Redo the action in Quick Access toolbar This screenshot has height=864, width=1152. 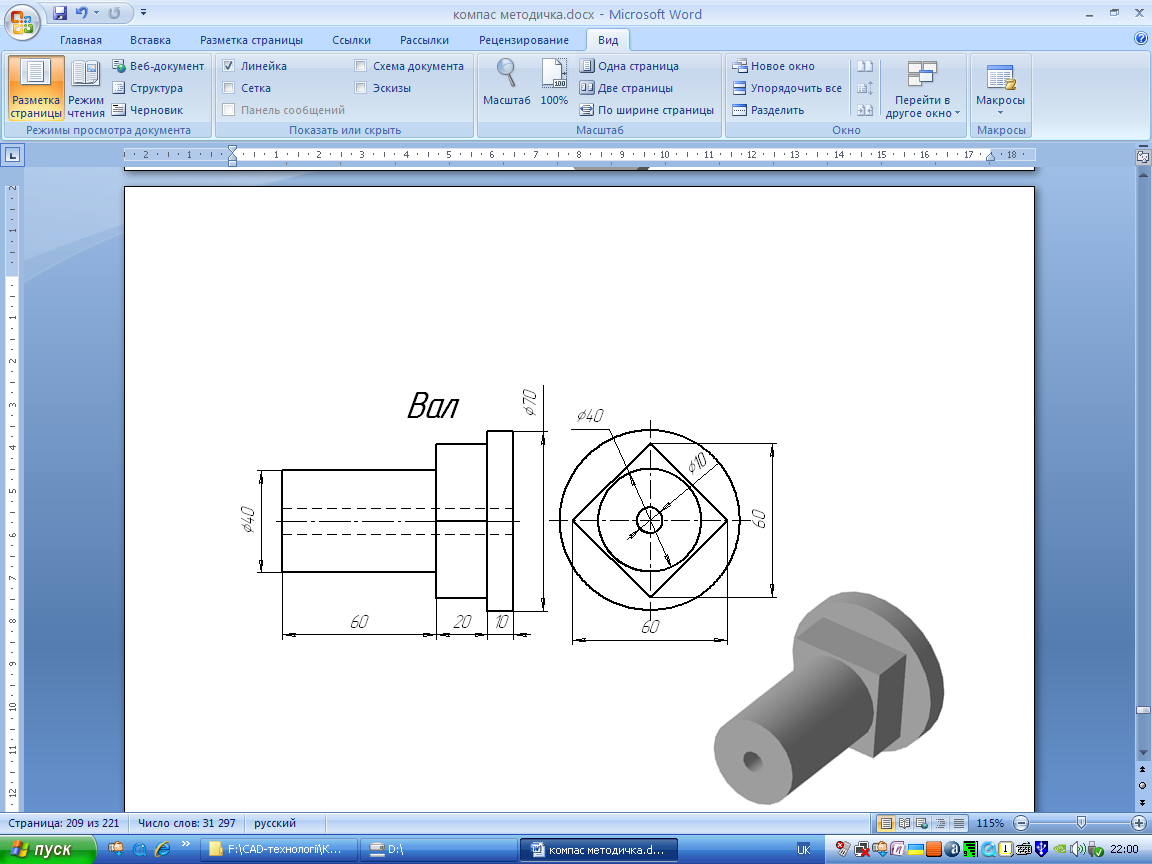(115, 12)
